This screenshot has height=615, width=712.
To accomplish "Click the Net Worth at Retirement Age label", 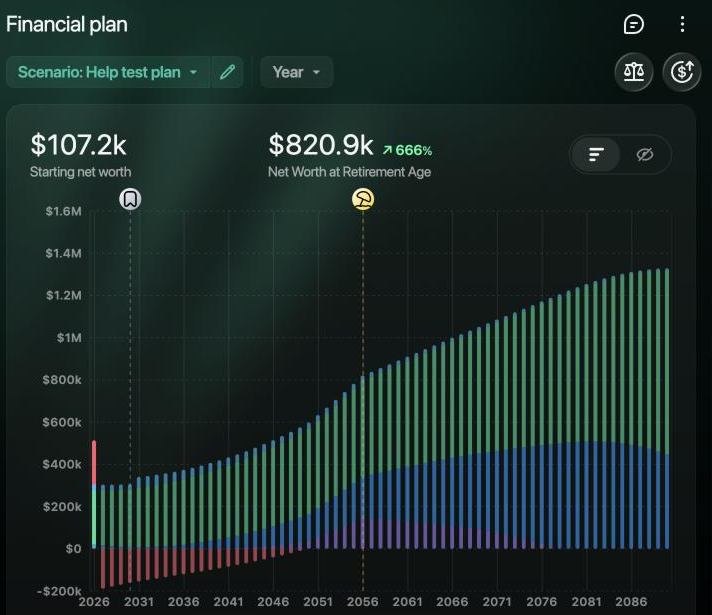I will click(x=349, y=172).
